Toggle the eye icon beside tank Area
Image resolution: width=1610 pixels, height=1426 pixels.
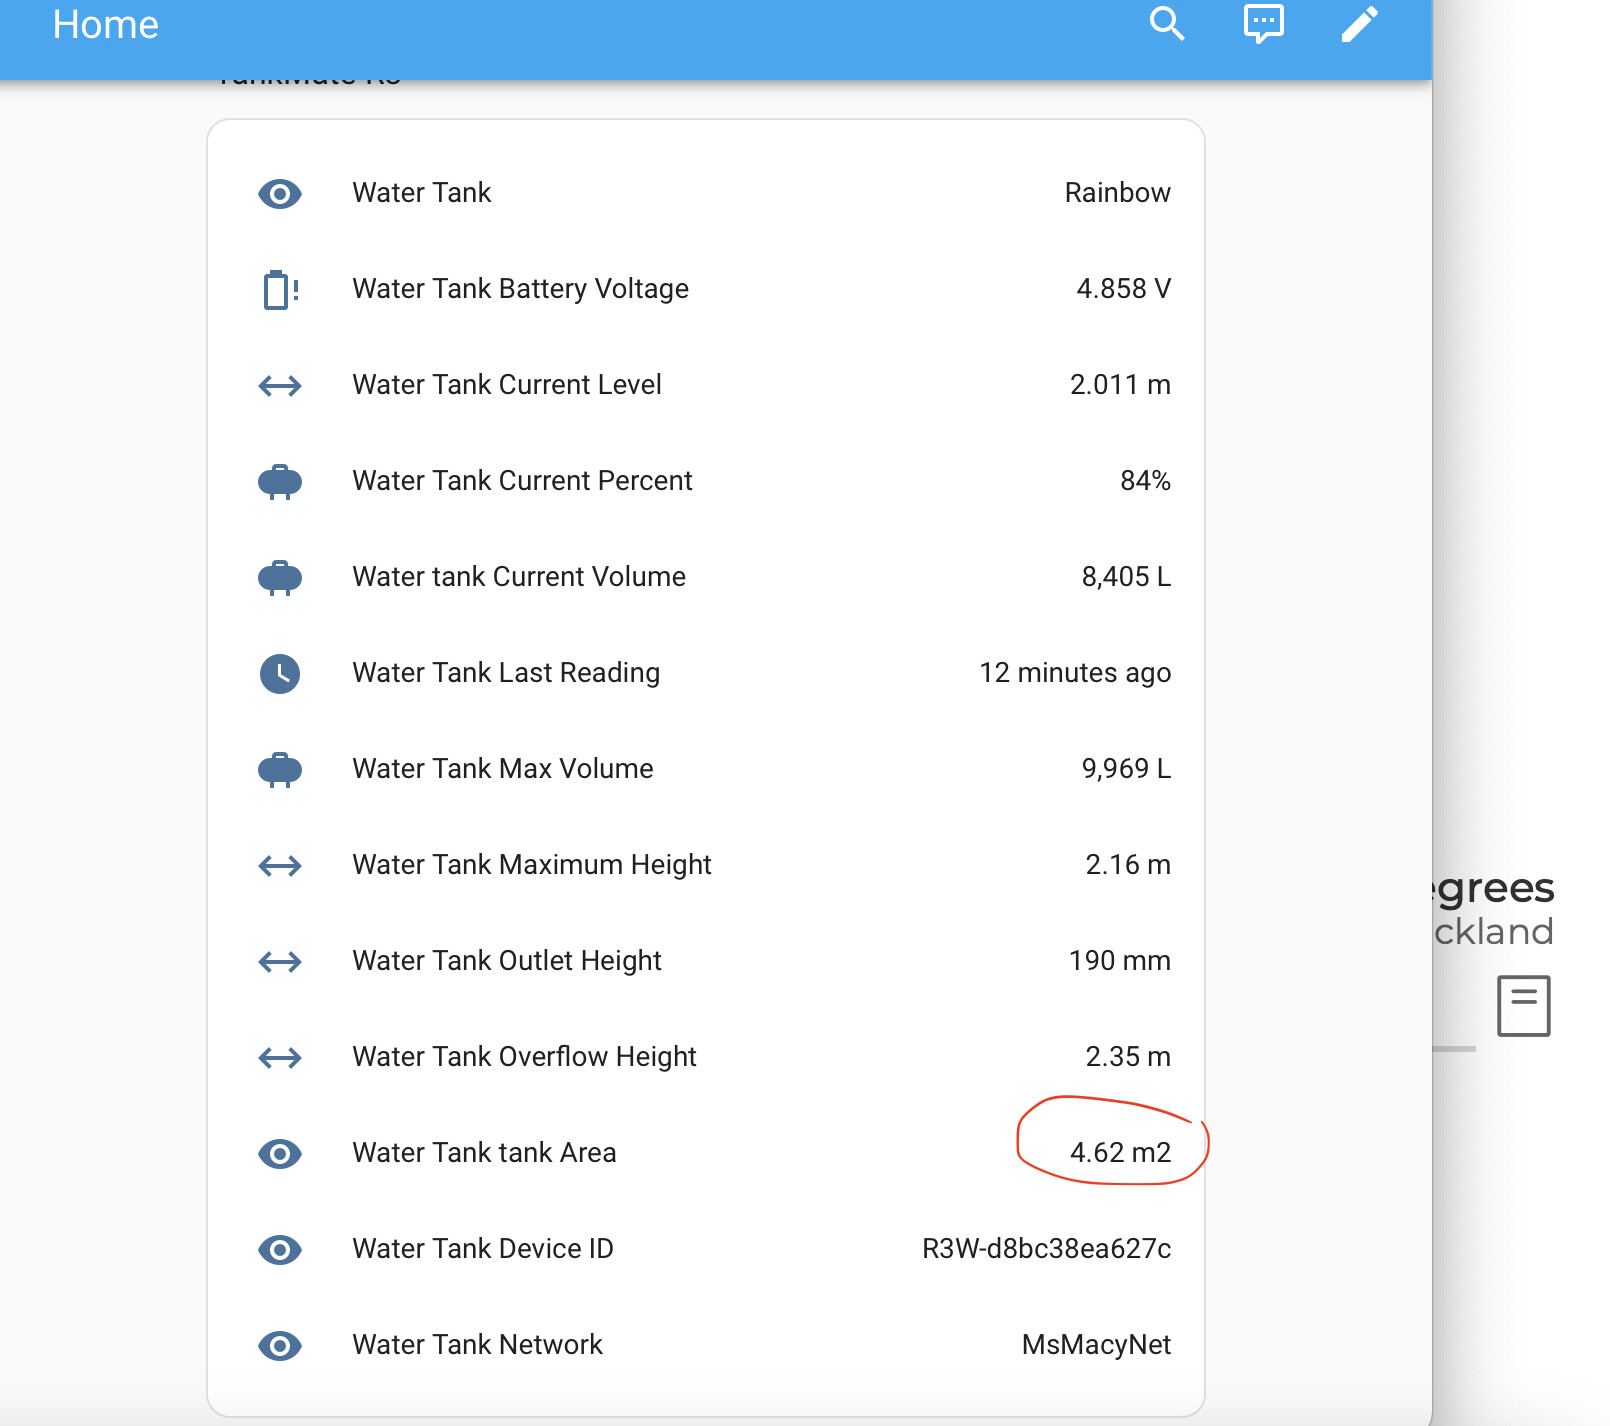(280, 1154)
